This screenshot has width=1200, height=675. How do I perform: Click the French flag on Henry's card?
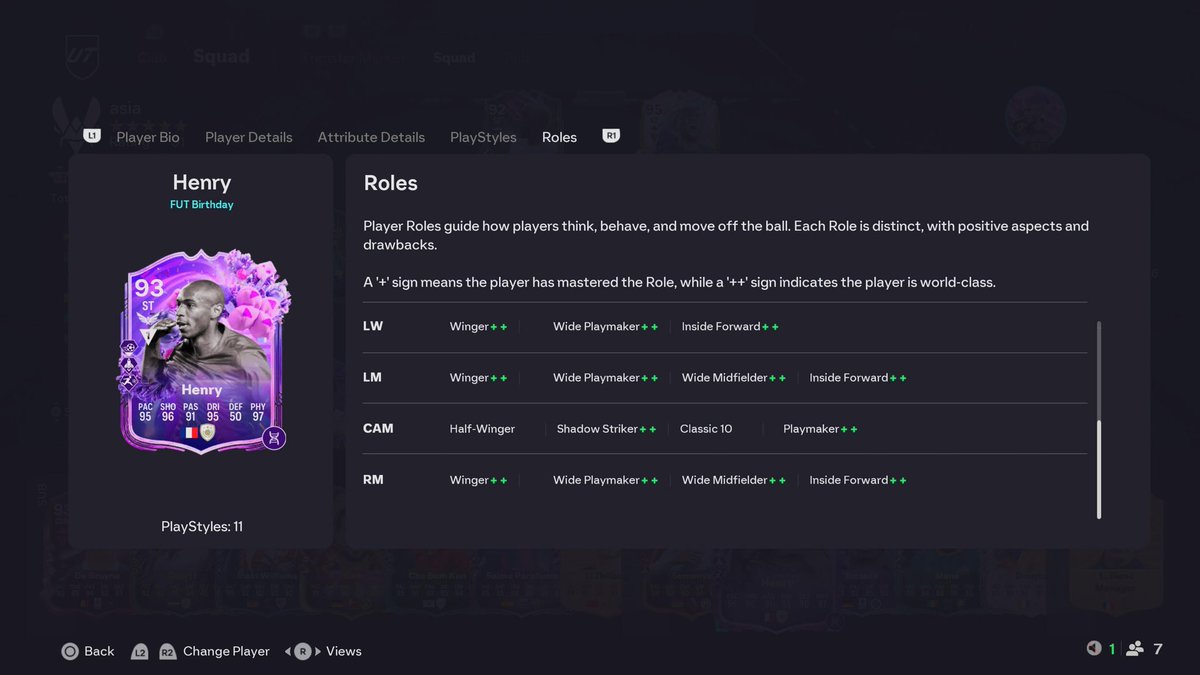190,432
